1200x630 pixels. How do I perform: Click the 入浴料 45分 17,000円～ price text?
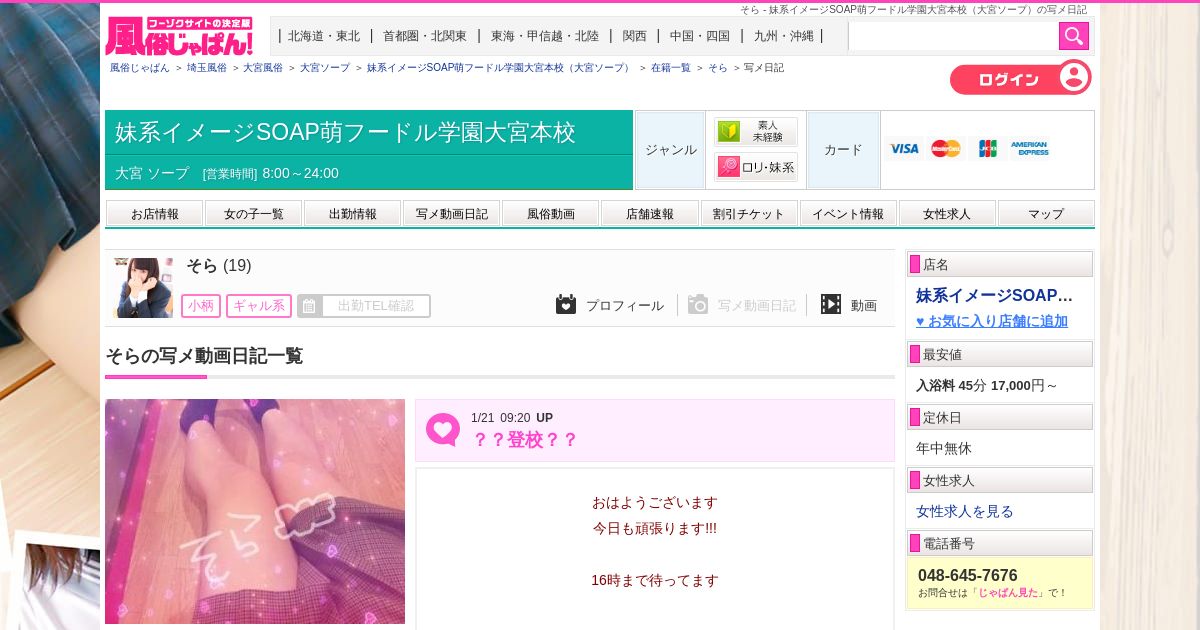click(987, 385)
